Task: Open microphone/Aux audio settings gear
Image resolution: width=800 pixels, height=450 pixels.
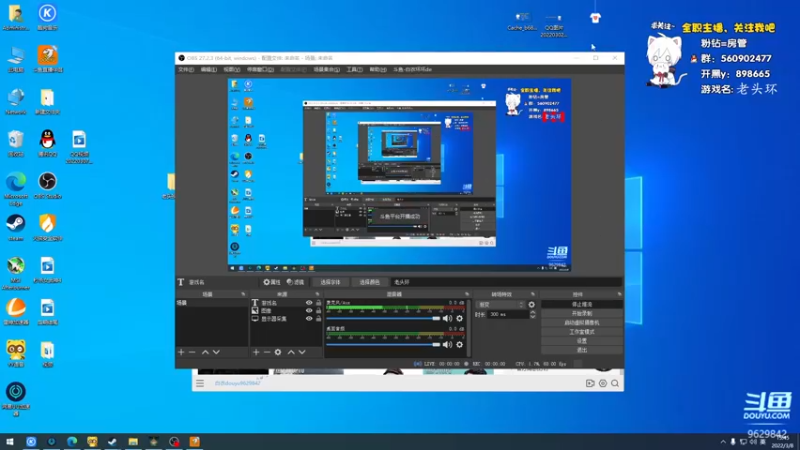Action: tap(460, 318)
